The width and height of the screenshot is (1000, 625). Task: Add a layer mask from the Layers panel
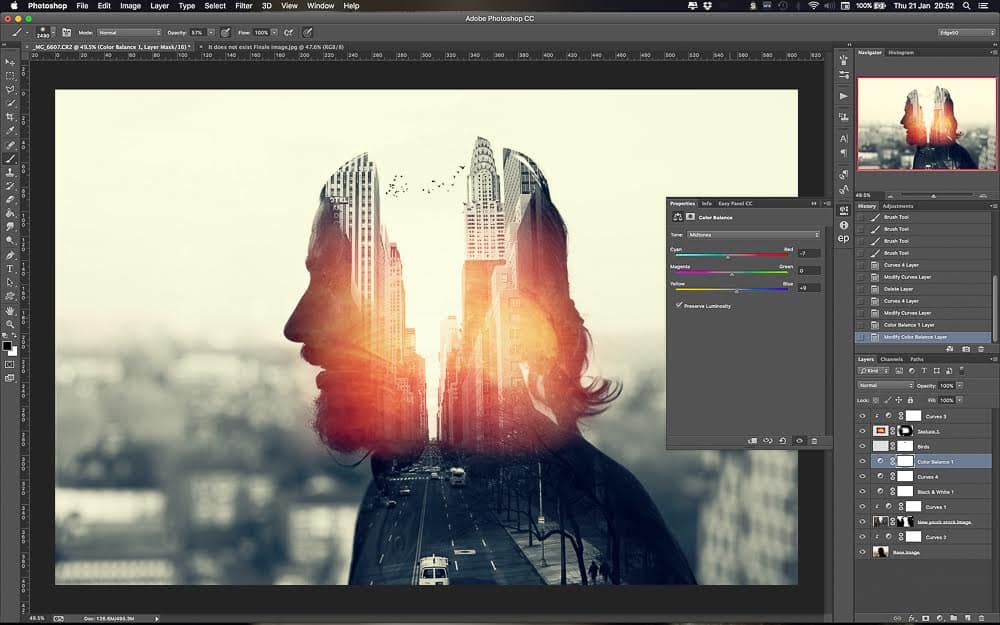click(x=926, y=618)
